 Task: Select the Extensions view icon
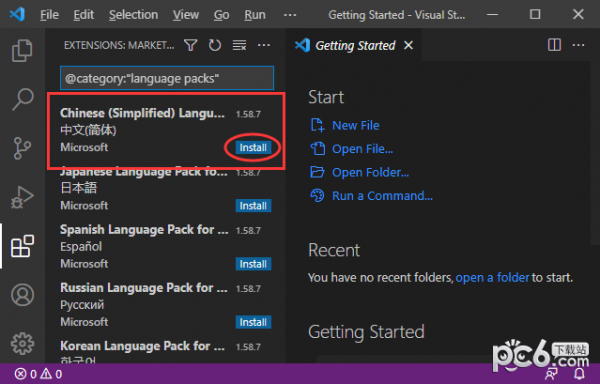(22, 246)
